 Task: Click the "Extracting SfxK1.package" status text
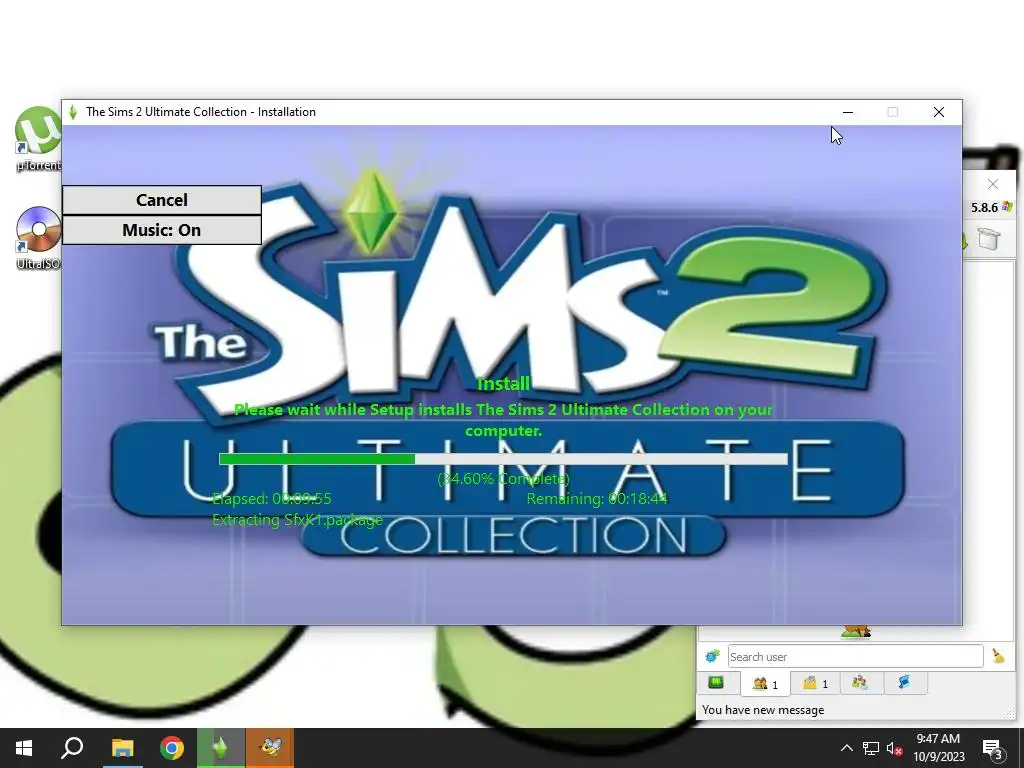click(x=297, y=520)
